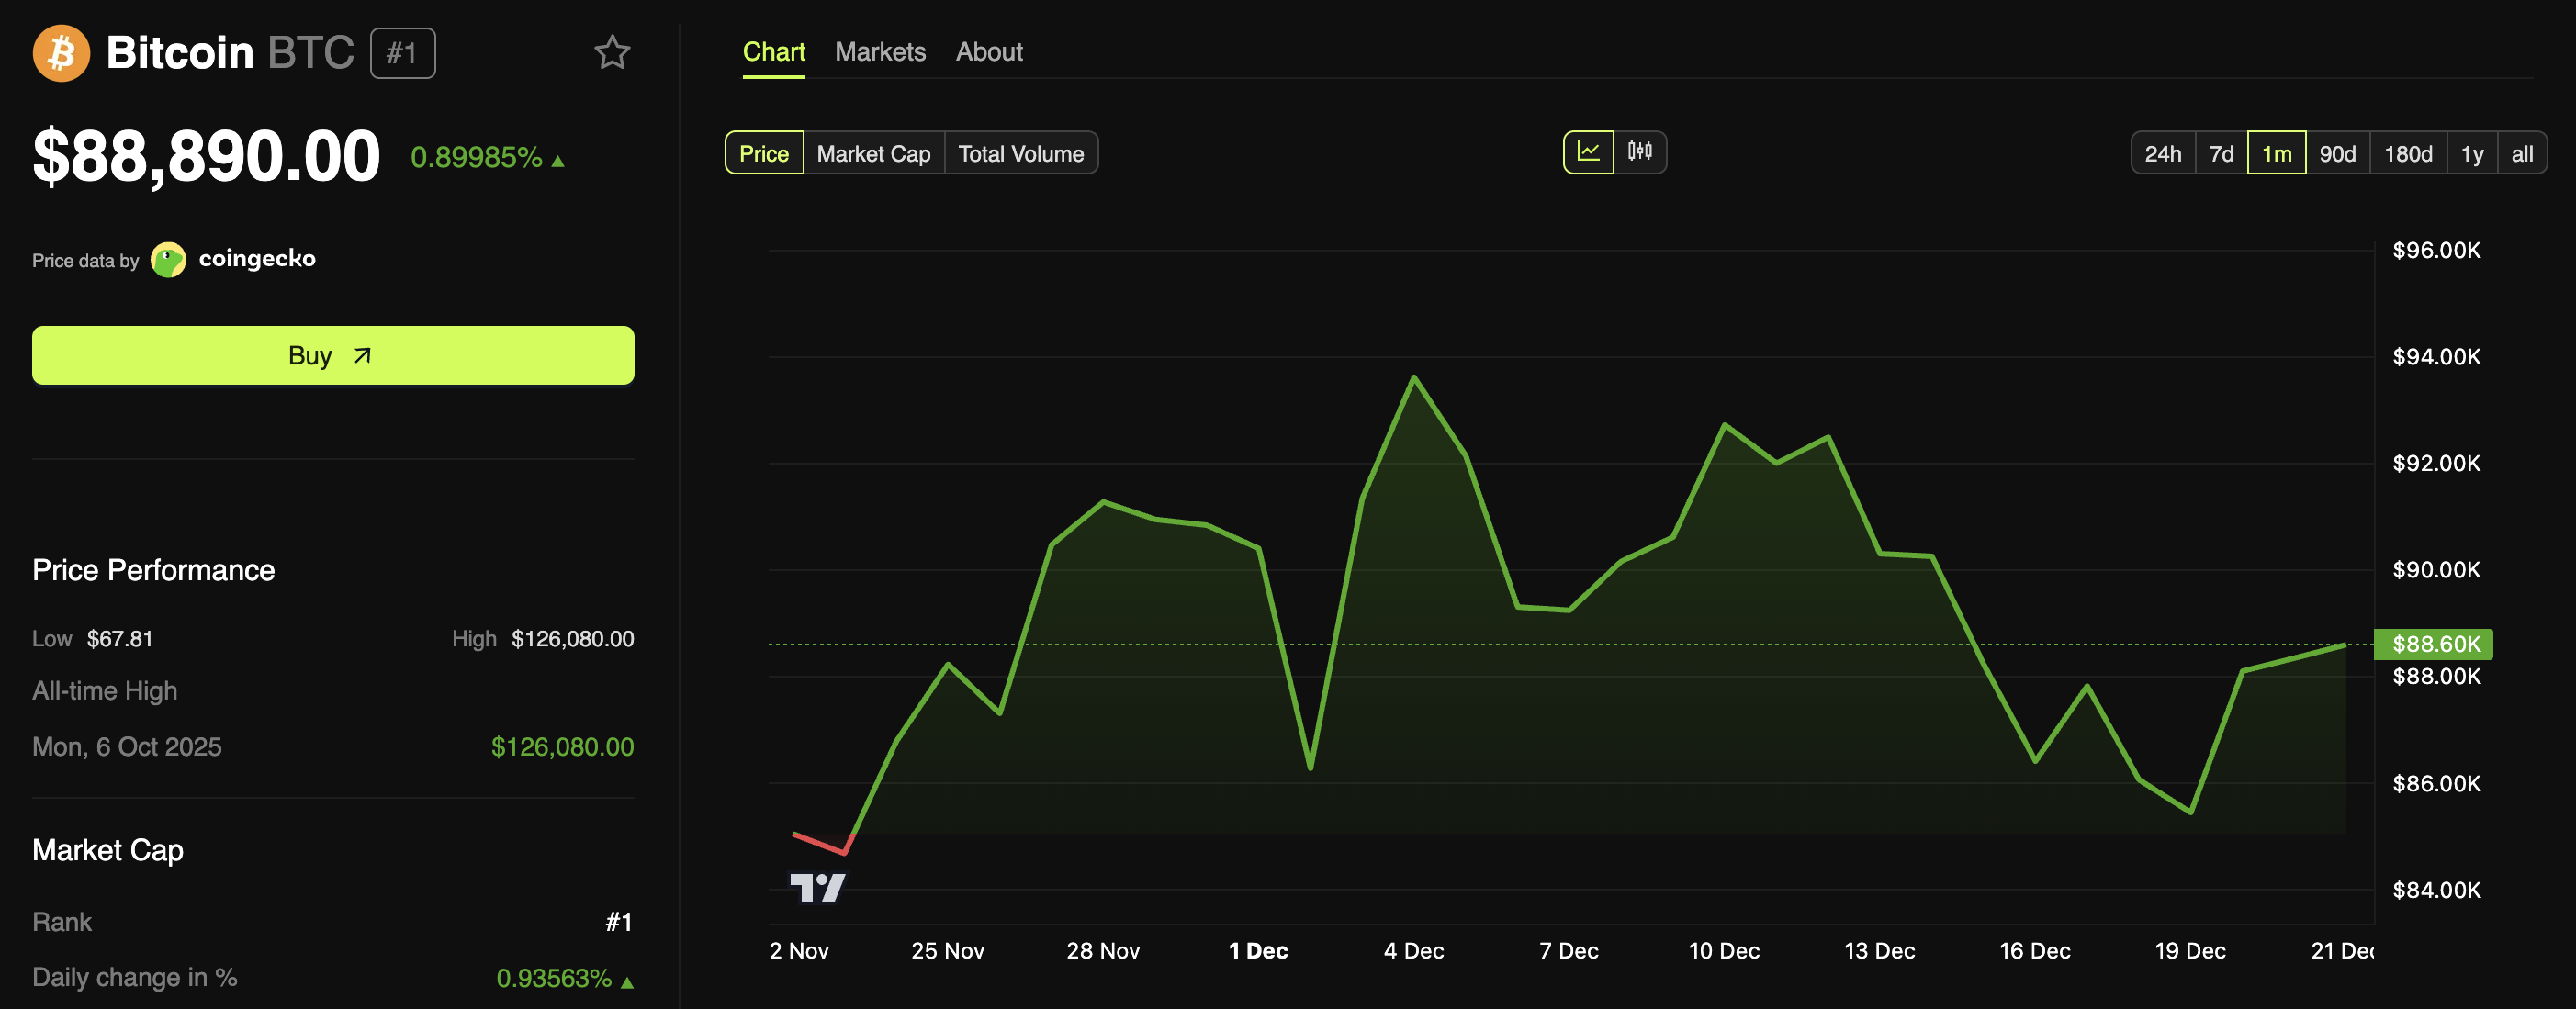Click the $88.60K current price label
This screenshot has width=2576, height=1009.
(x=2435, y=644)
